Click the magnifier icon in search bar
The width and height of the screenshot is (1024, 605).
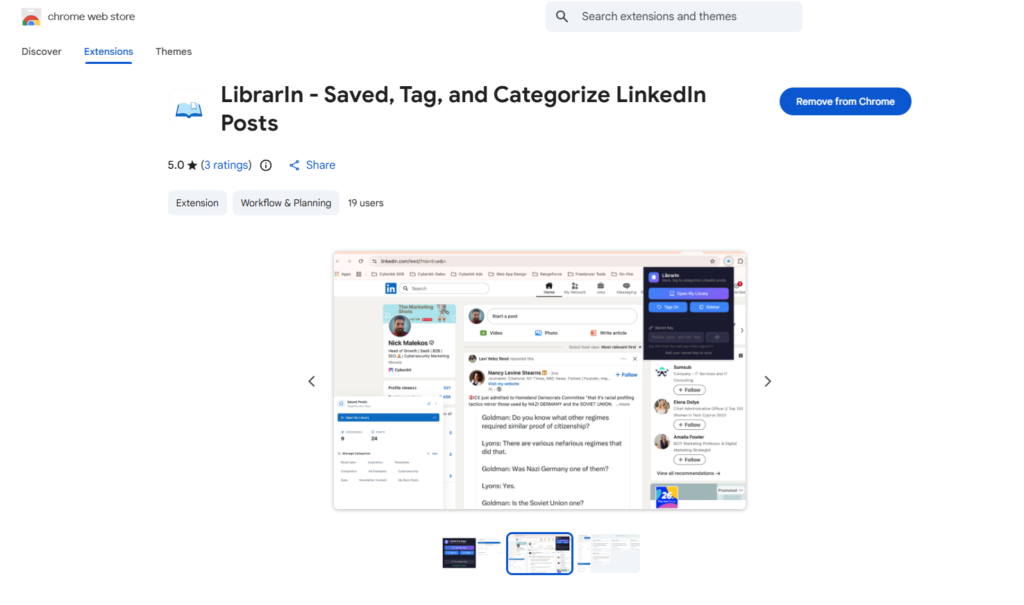coord(562,17)
